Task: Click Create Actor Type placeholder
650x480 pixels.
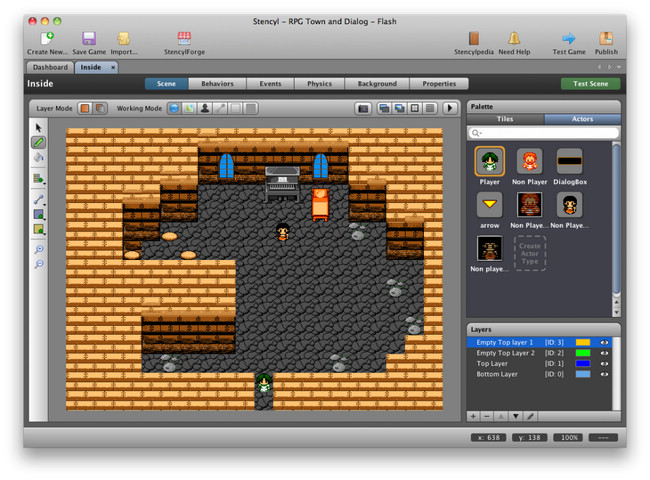Action: click(530, 253)
